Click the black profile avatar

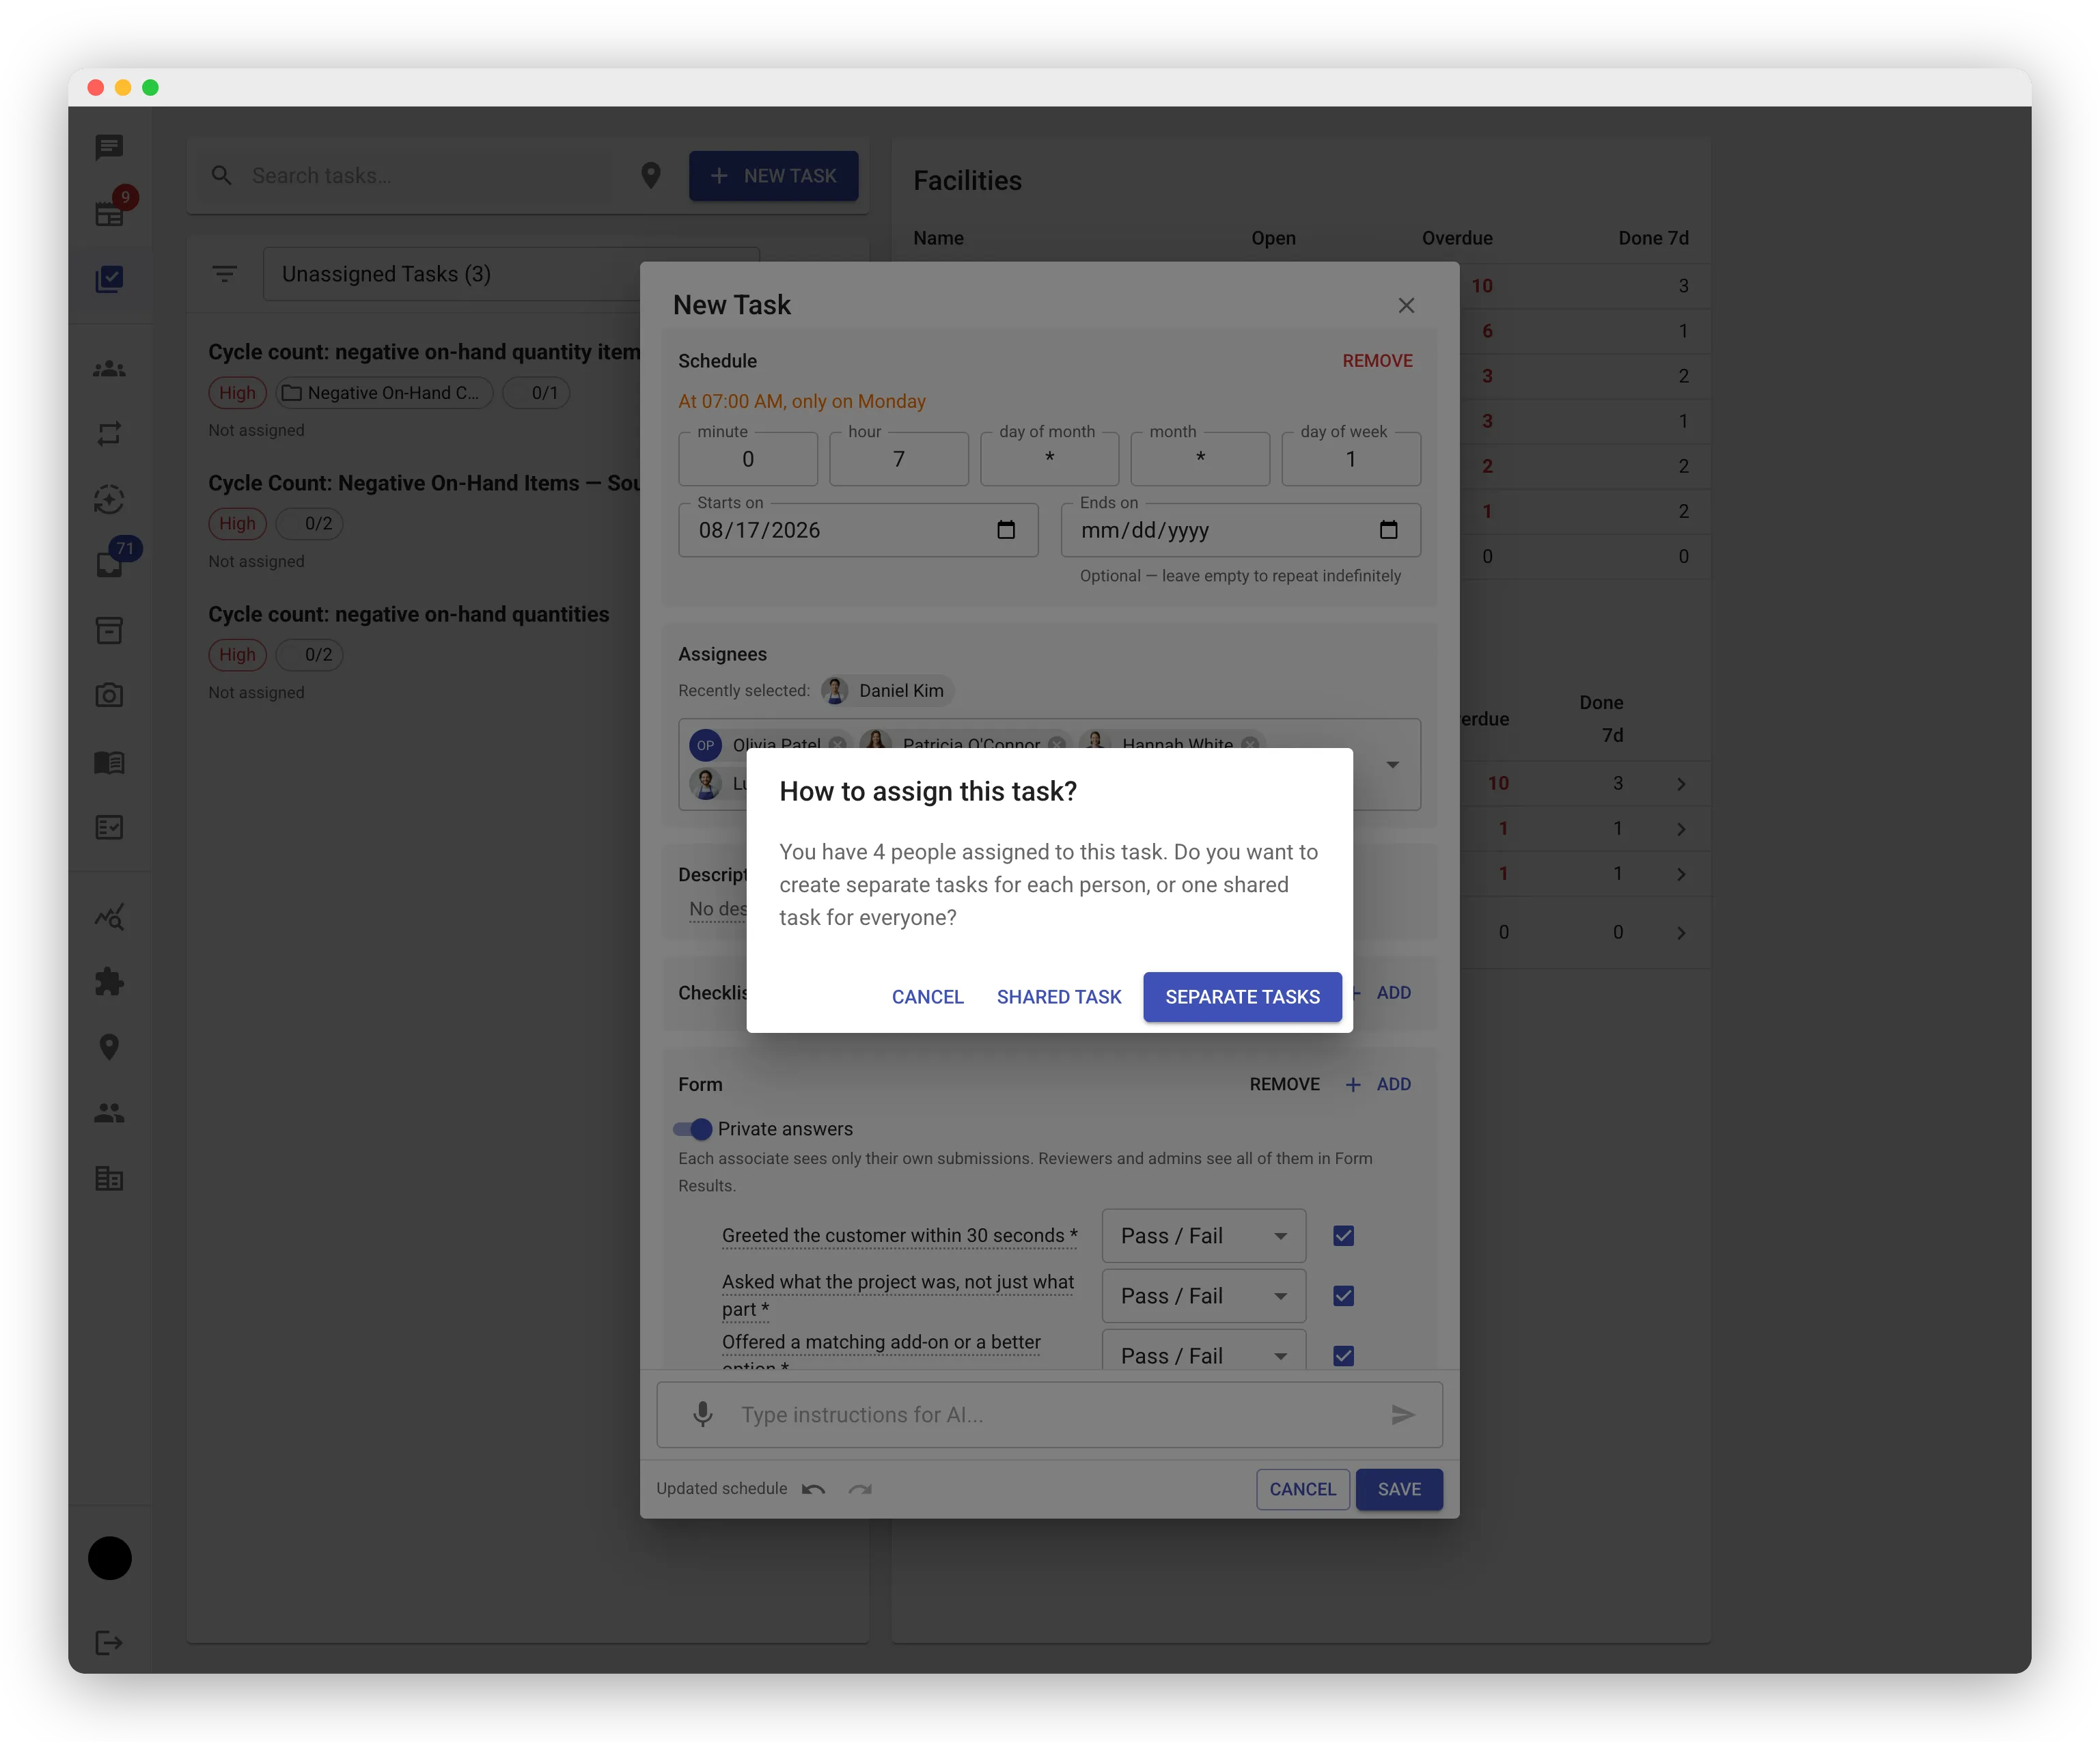pyautogui.click(x=110, y=1558)
